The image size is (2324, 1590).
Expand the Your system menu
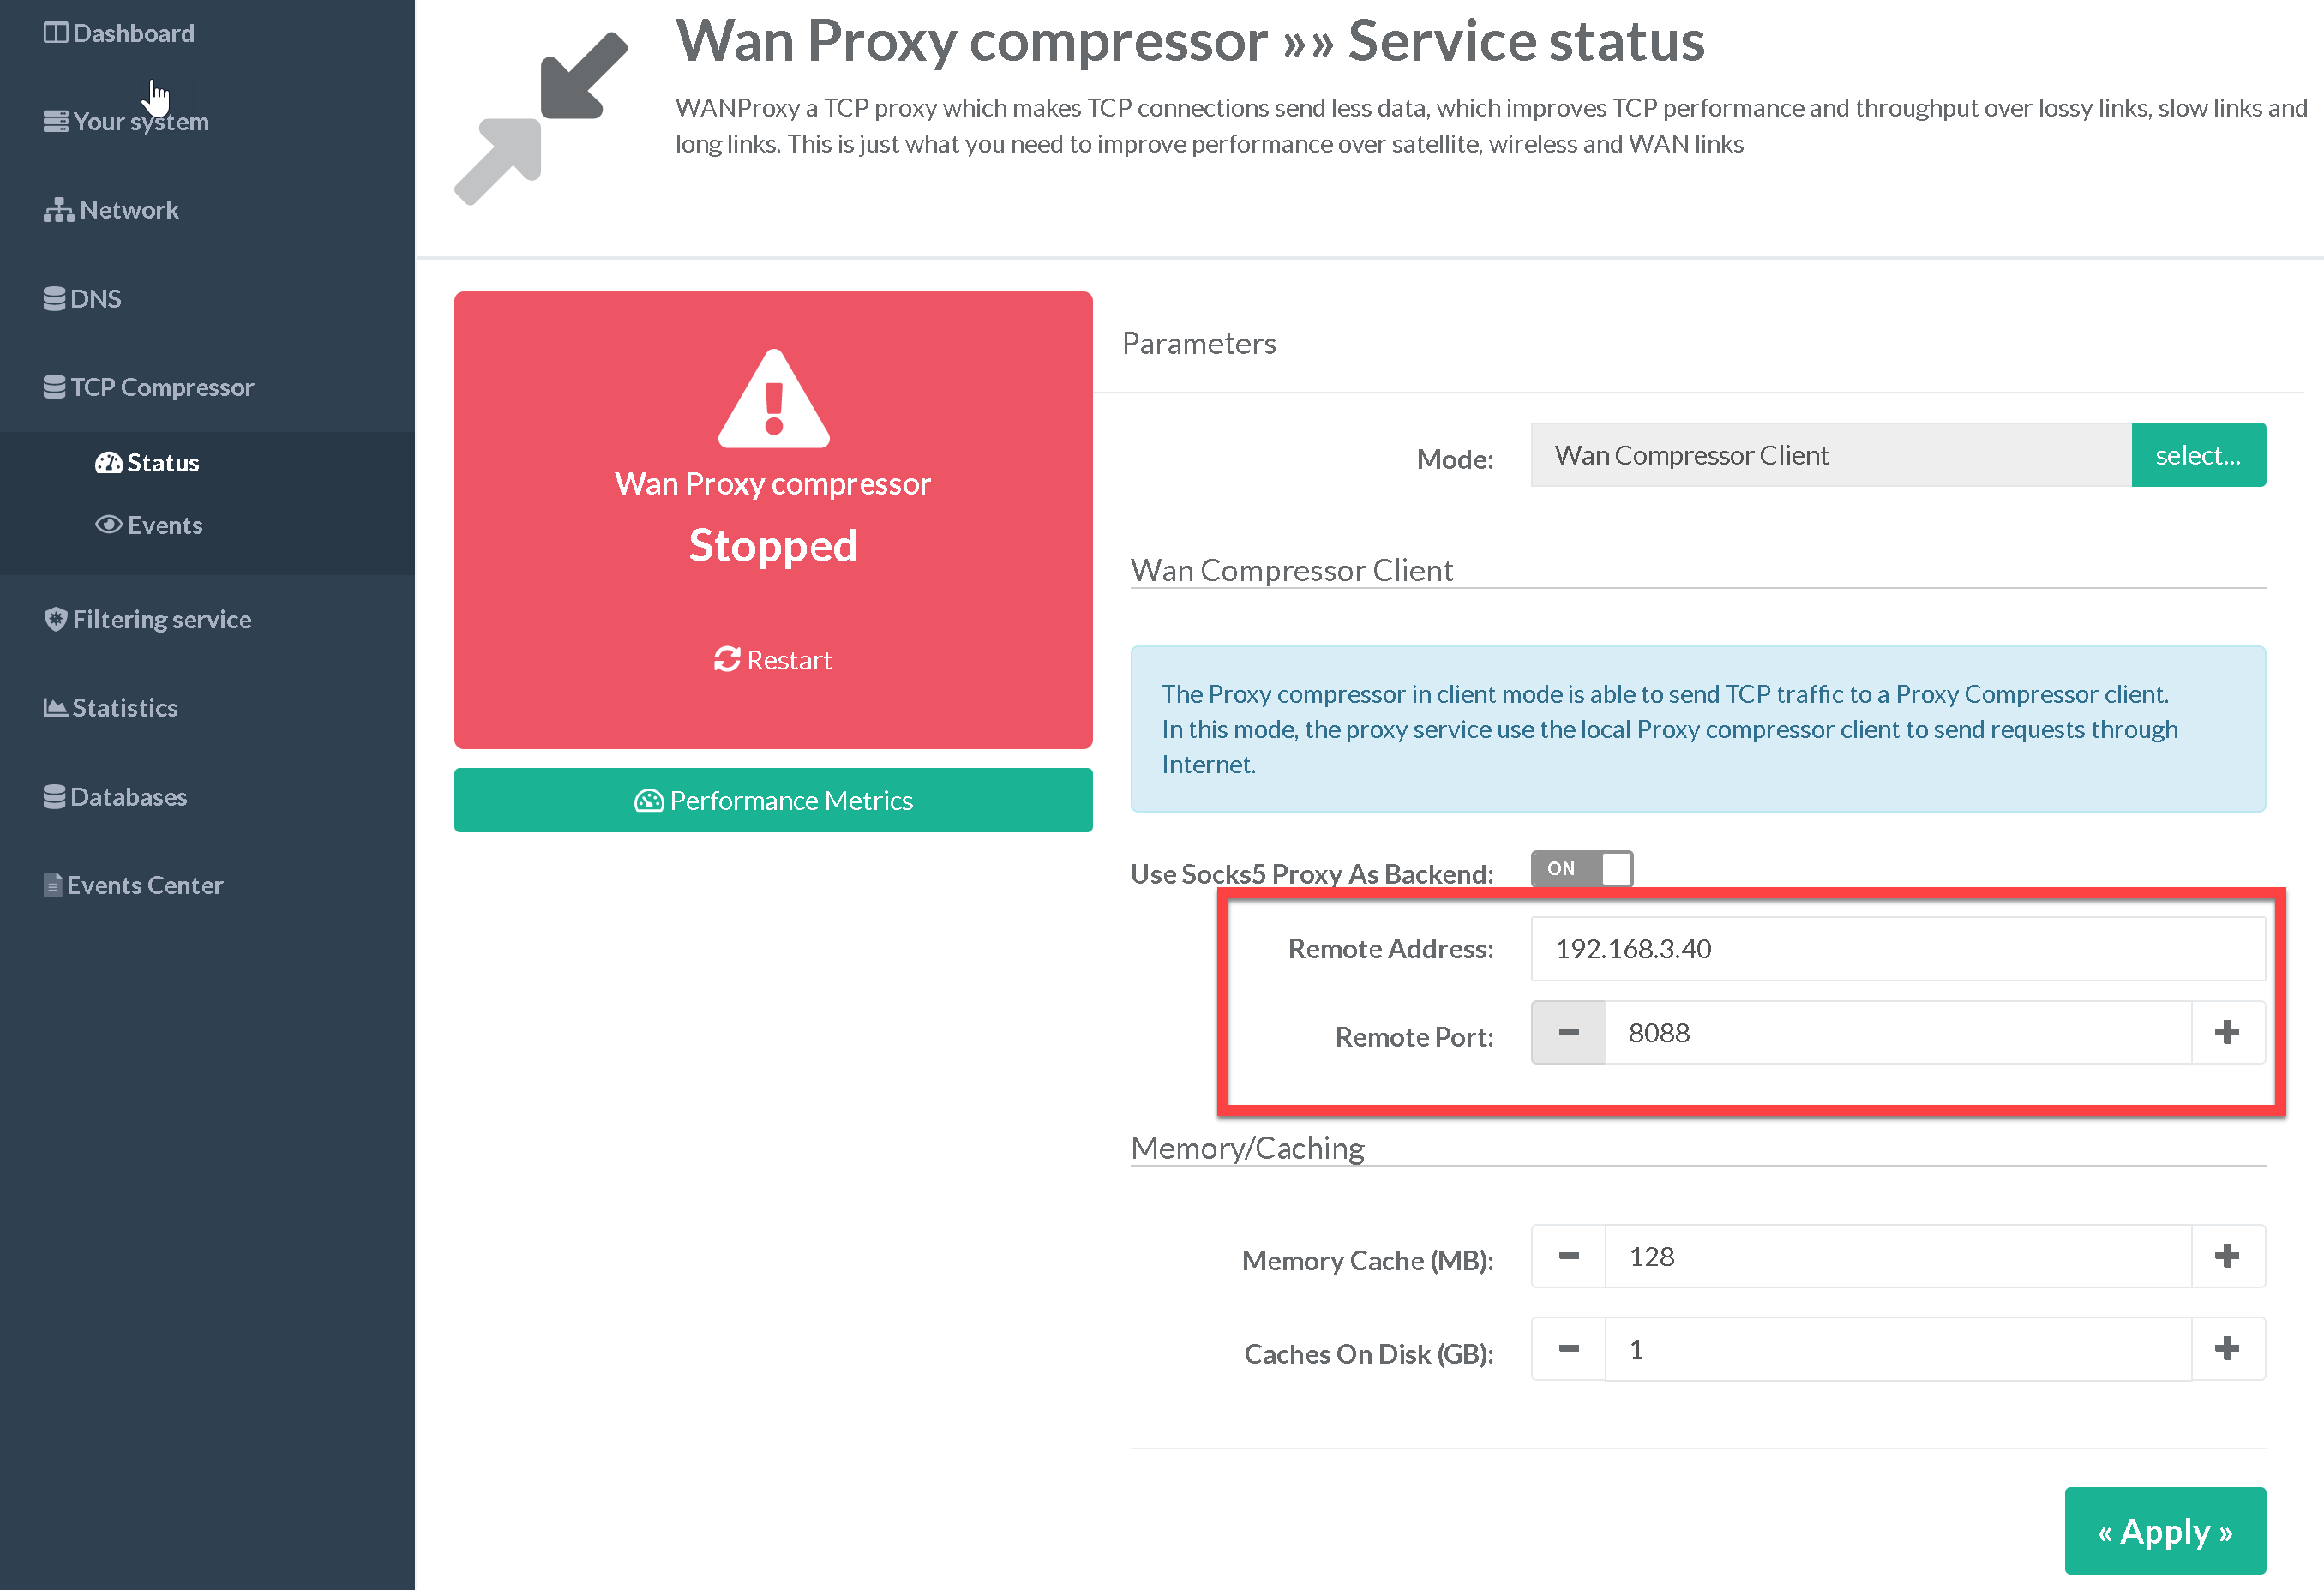click(x=140, y=122)
